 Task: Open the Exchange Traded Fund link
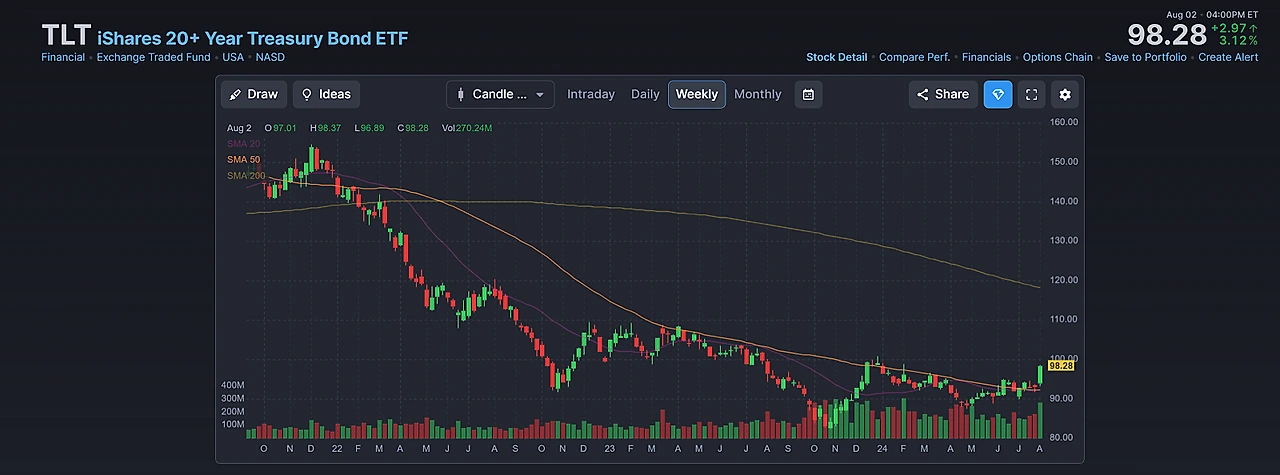coord(153,57)
